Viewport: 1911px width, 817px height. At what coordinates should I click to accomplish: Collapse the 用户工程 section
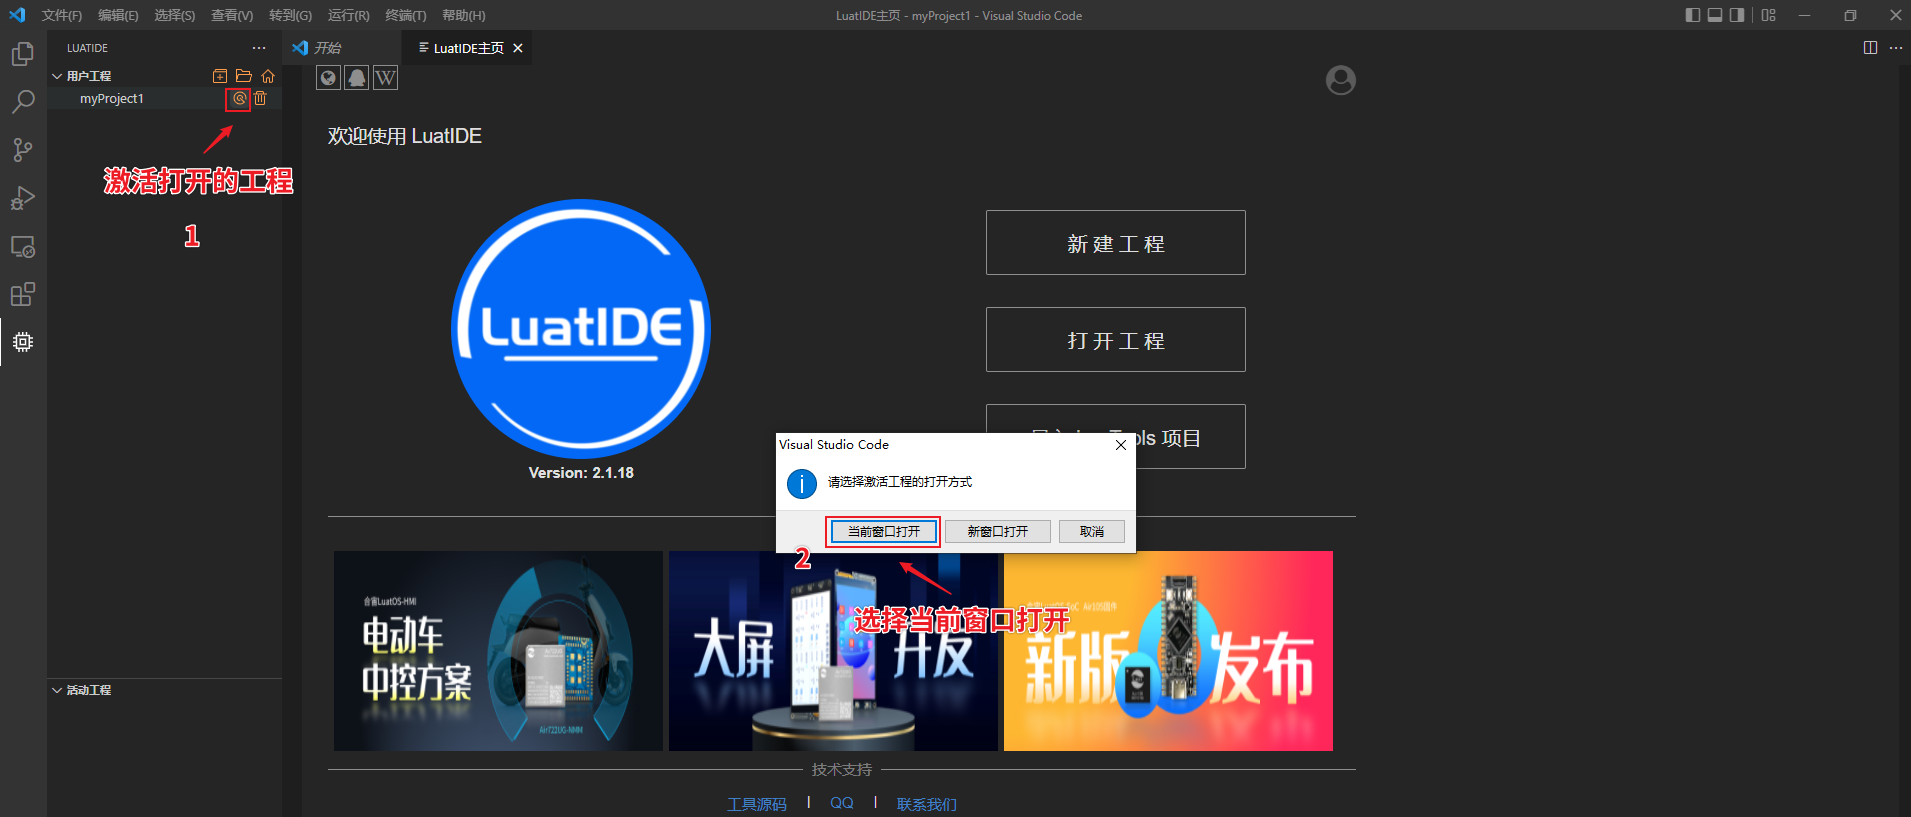pos(57,76)
